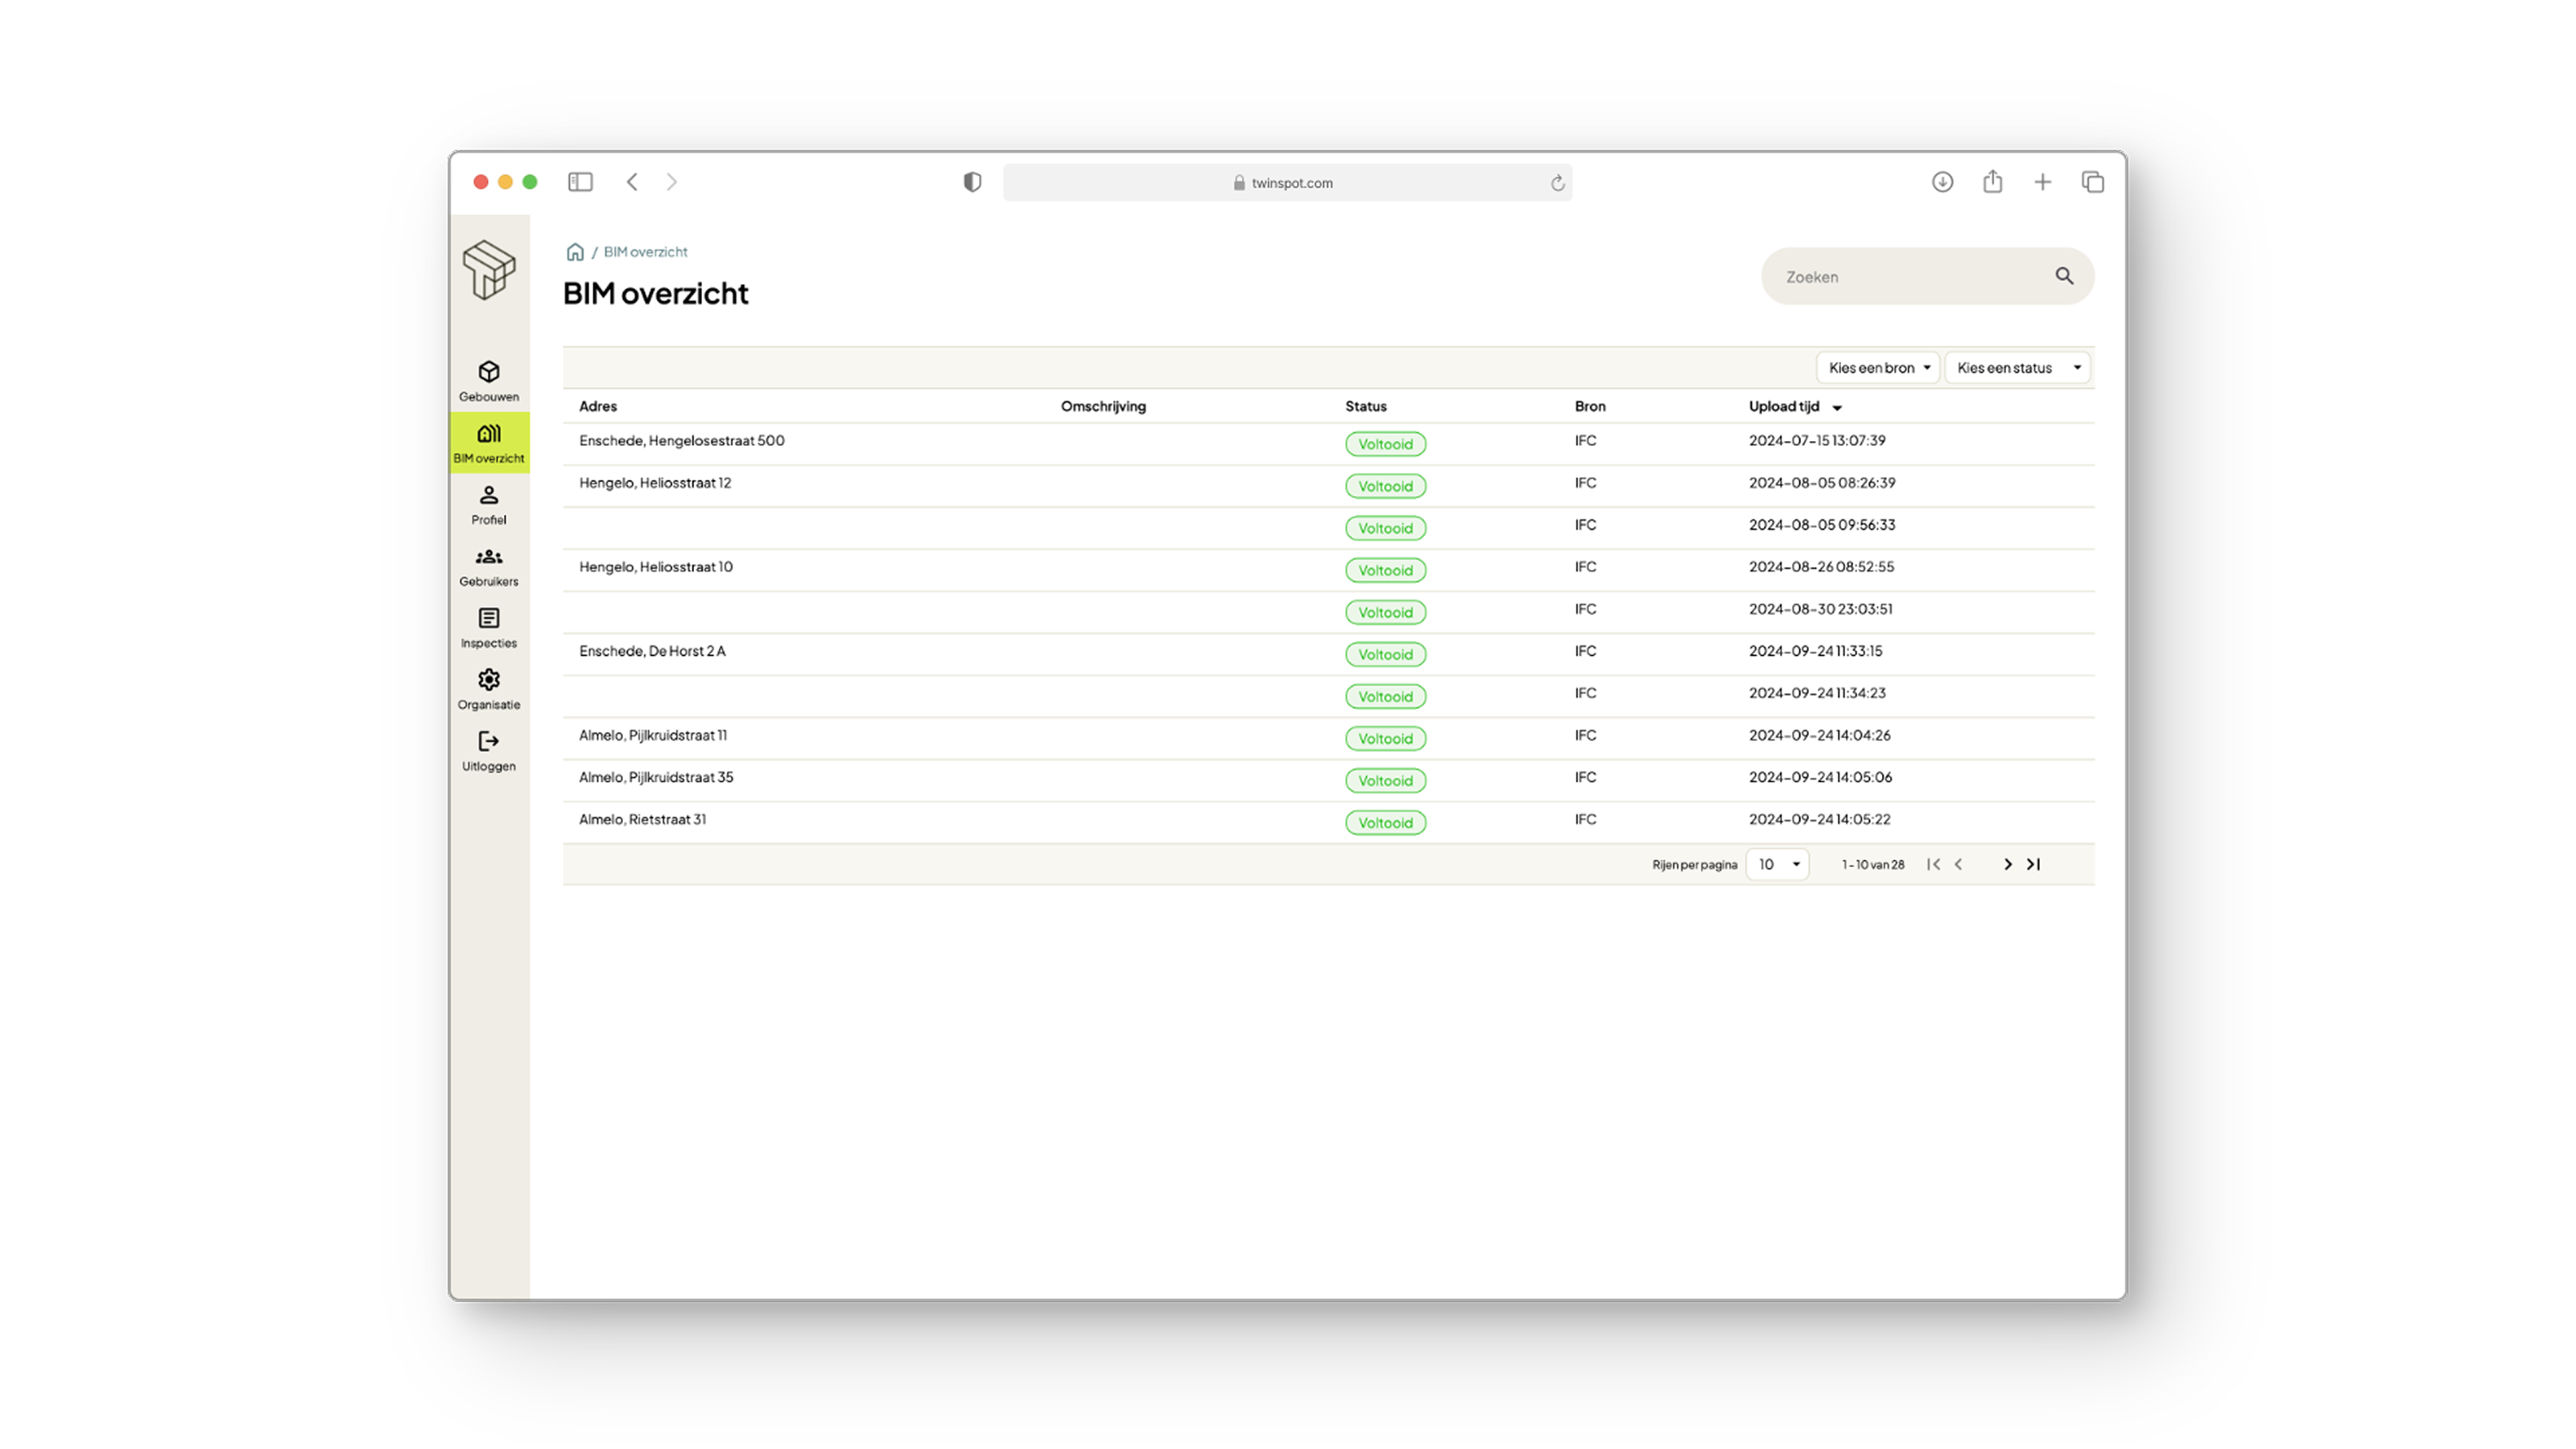Go to next table page
The height and width of the screenshot is (1449, 2576).
point(2007,864)
